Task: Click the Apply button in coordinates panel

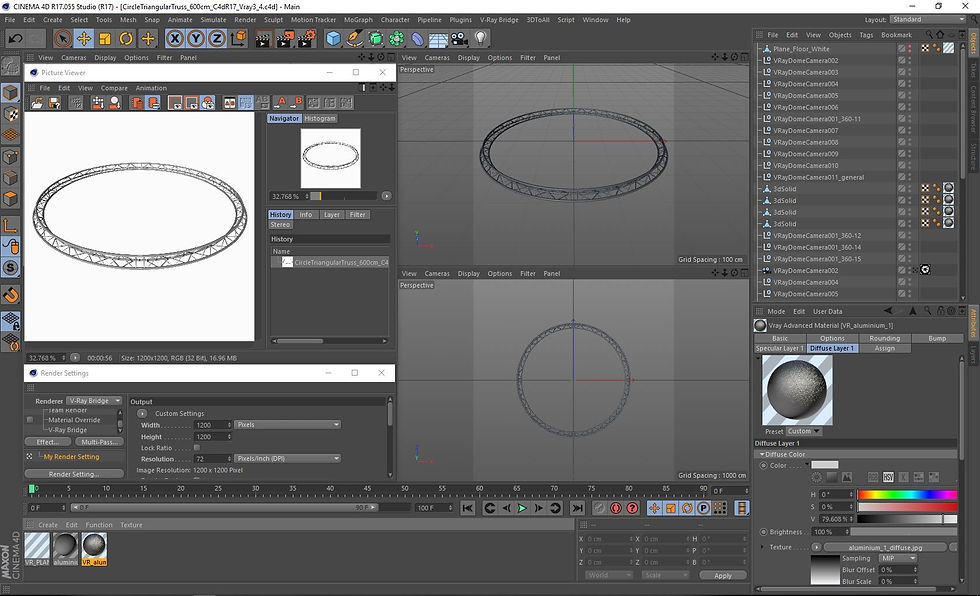Action: (722, 575)
